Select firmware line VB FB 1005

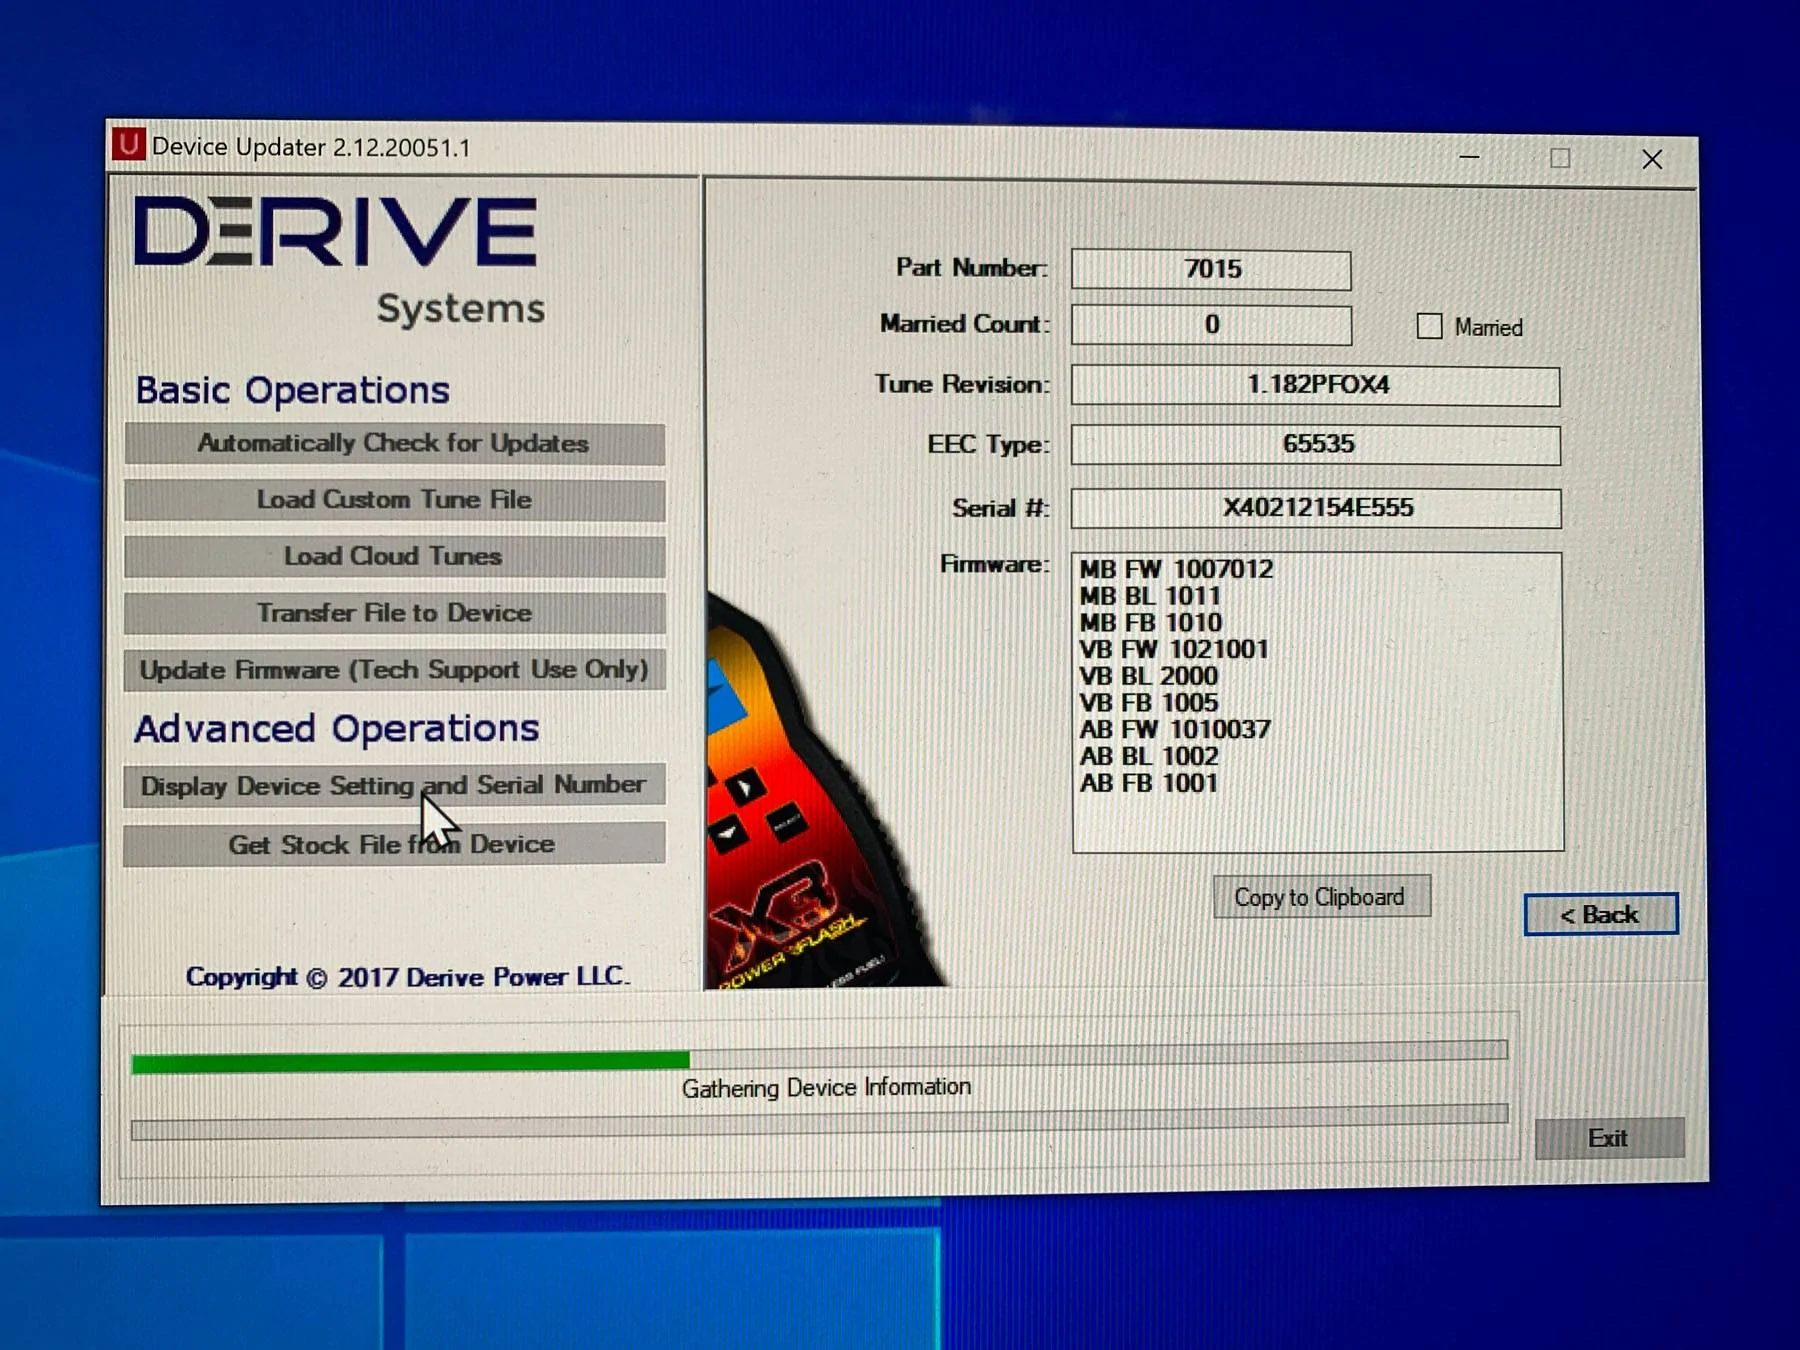coord(1148,703)
